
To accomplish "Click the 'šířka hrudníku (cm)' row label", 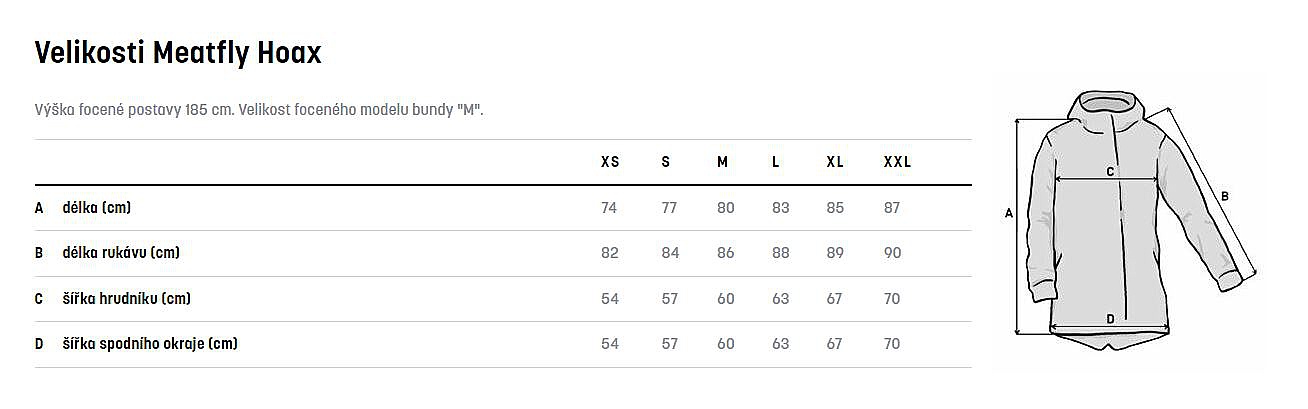I will [x=126, y=298].
